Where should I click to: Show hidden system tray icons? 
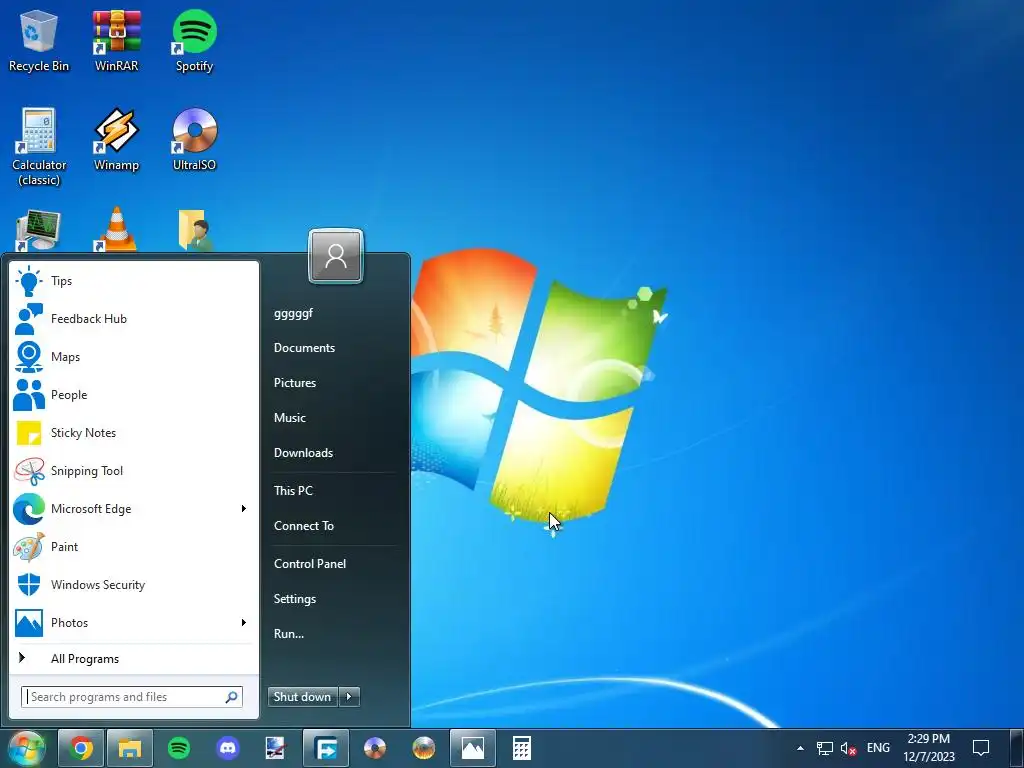800,748
